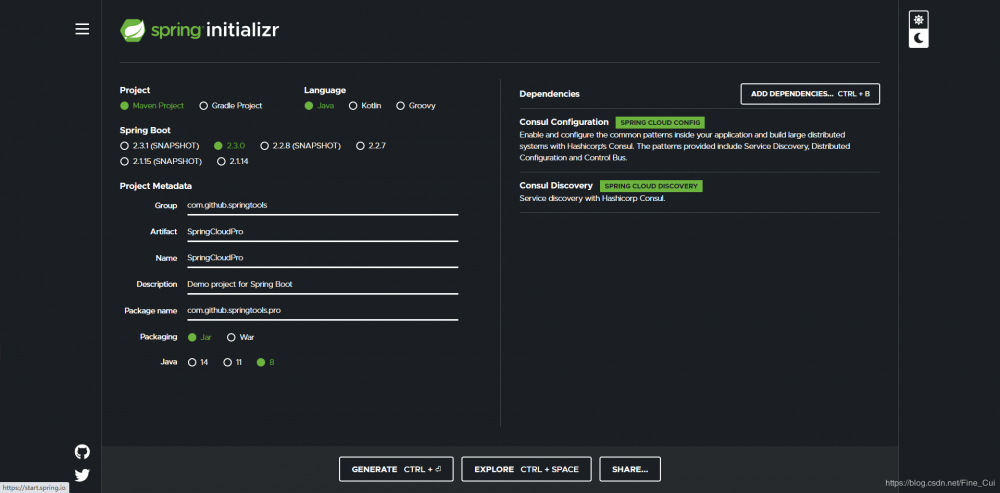This screenshot has height=493, width=1000.
Task: Select Spring Boot 2.3.1 (SNAPSHOT)
Action: (x=159, y=146)
